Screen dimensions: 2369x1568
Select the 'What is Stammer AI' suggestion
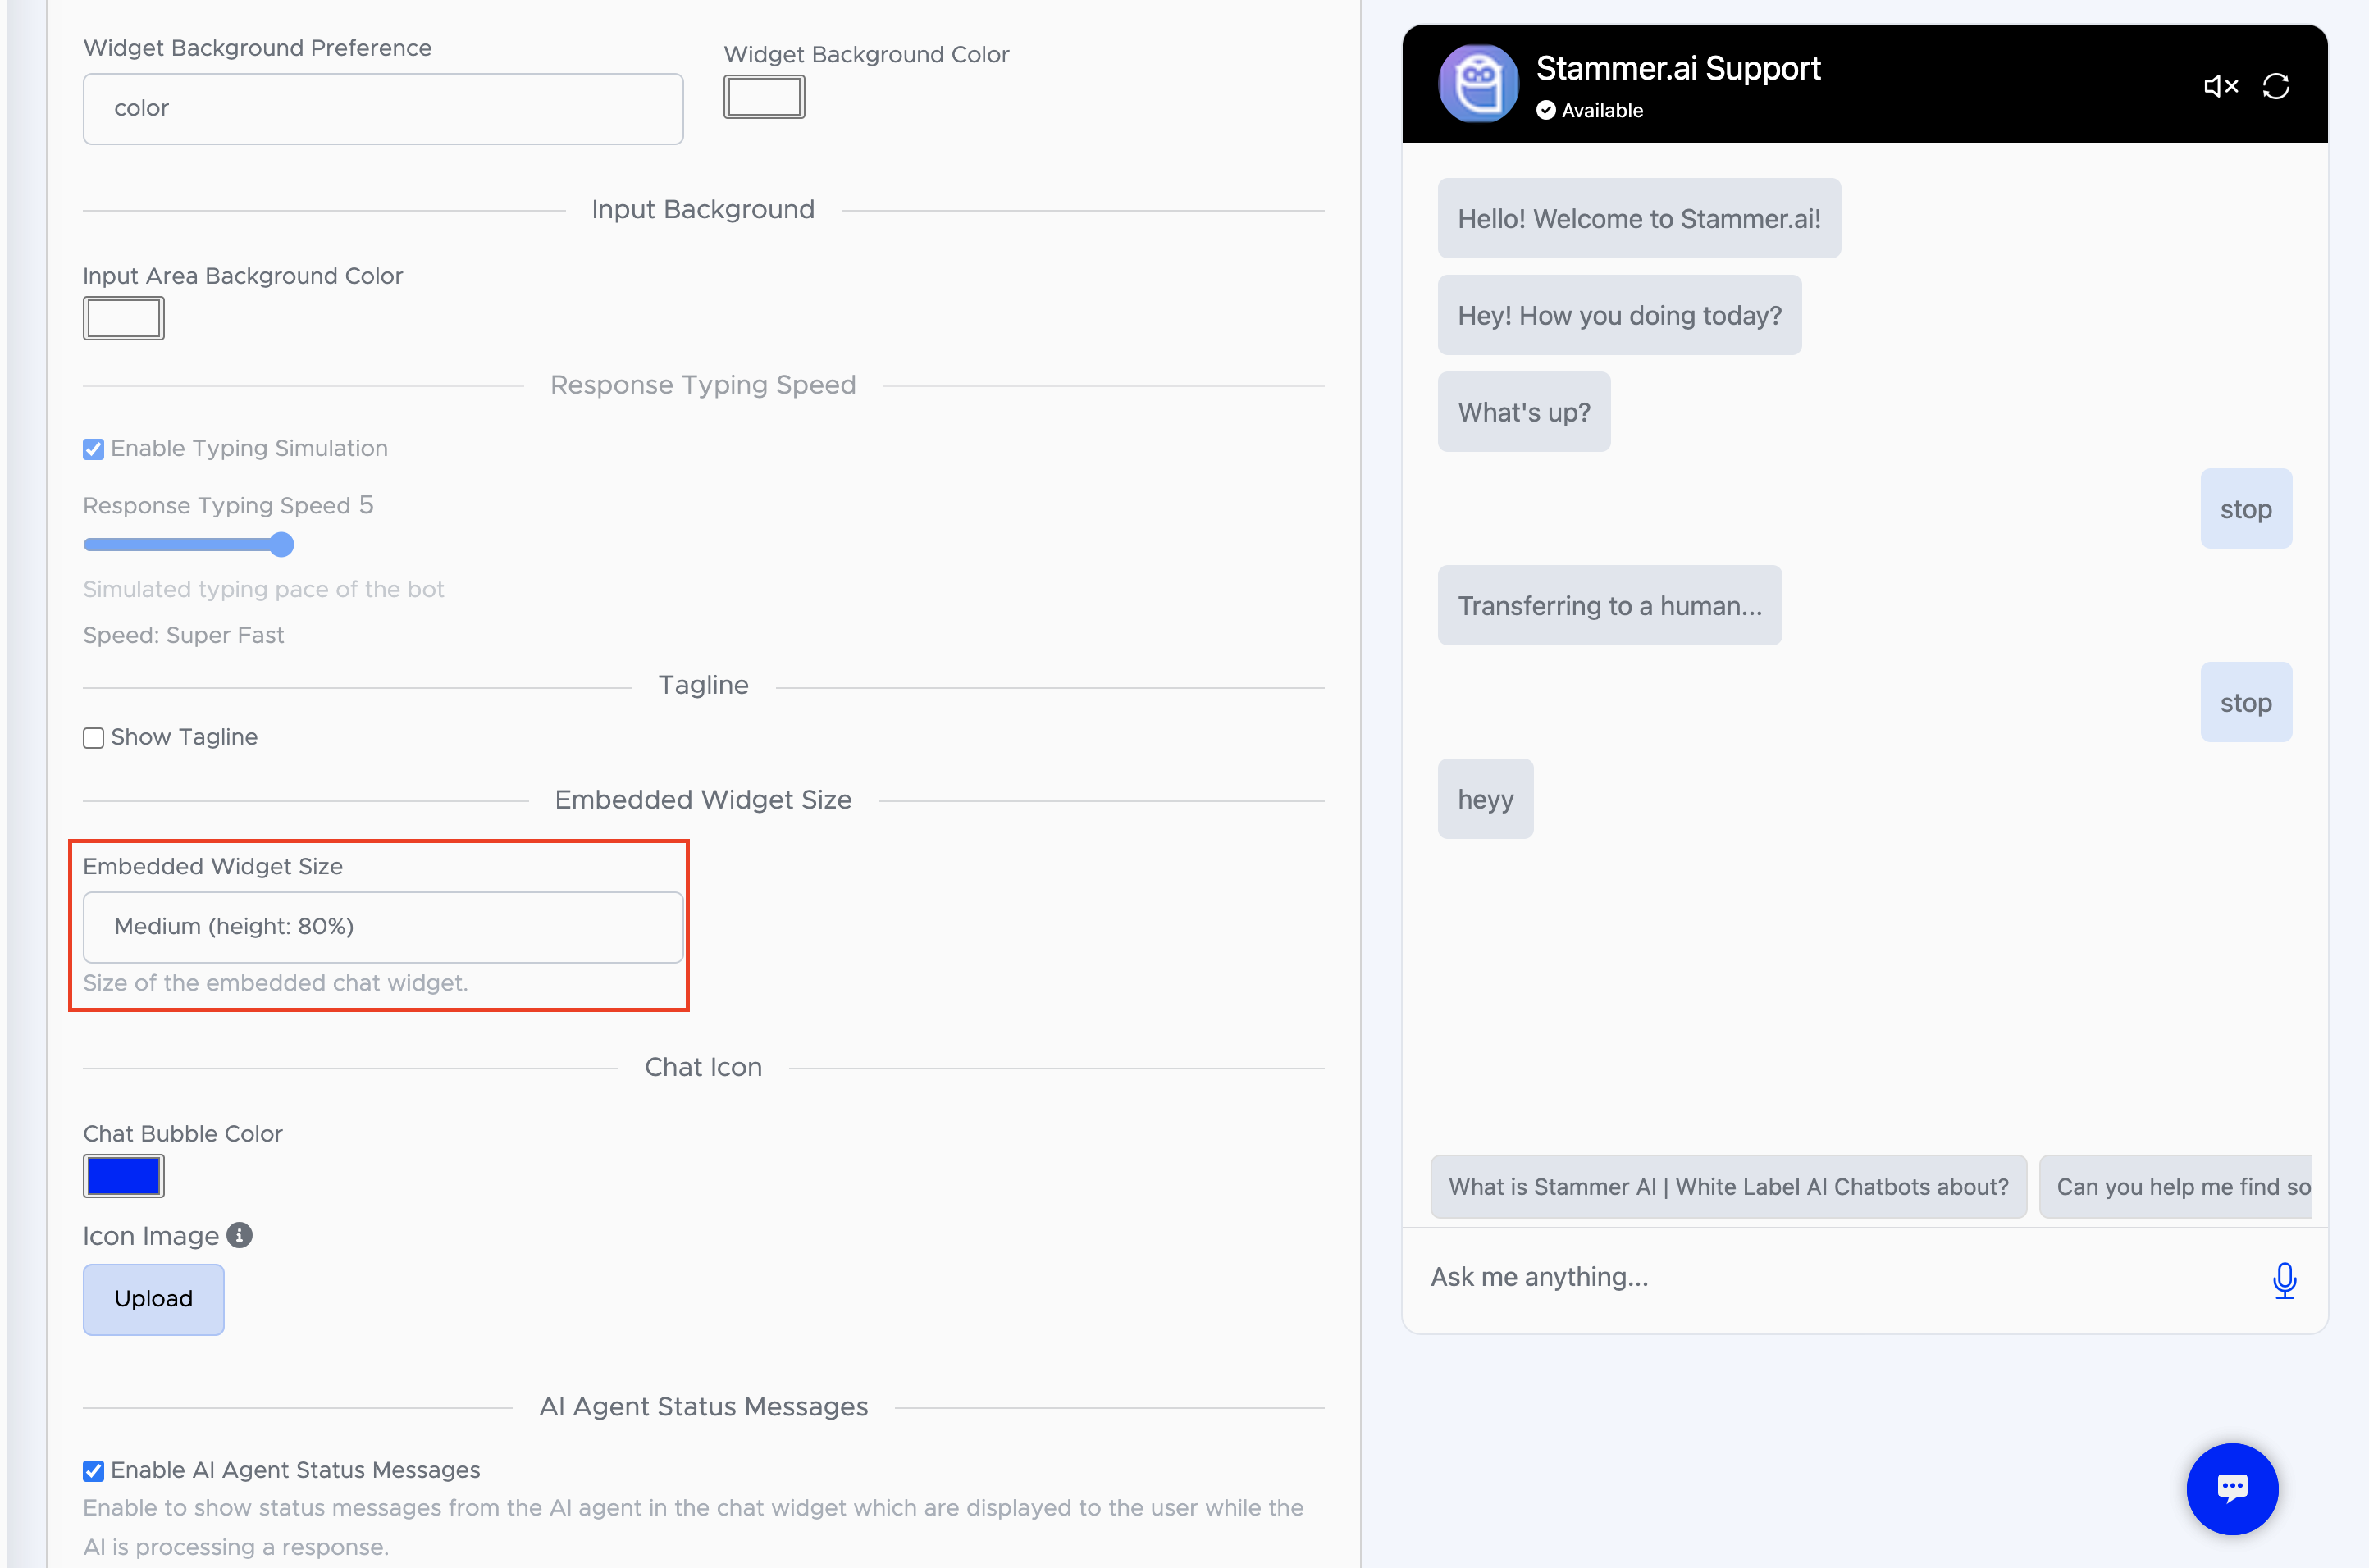pyautogui.click(x=1728, y=1187)
